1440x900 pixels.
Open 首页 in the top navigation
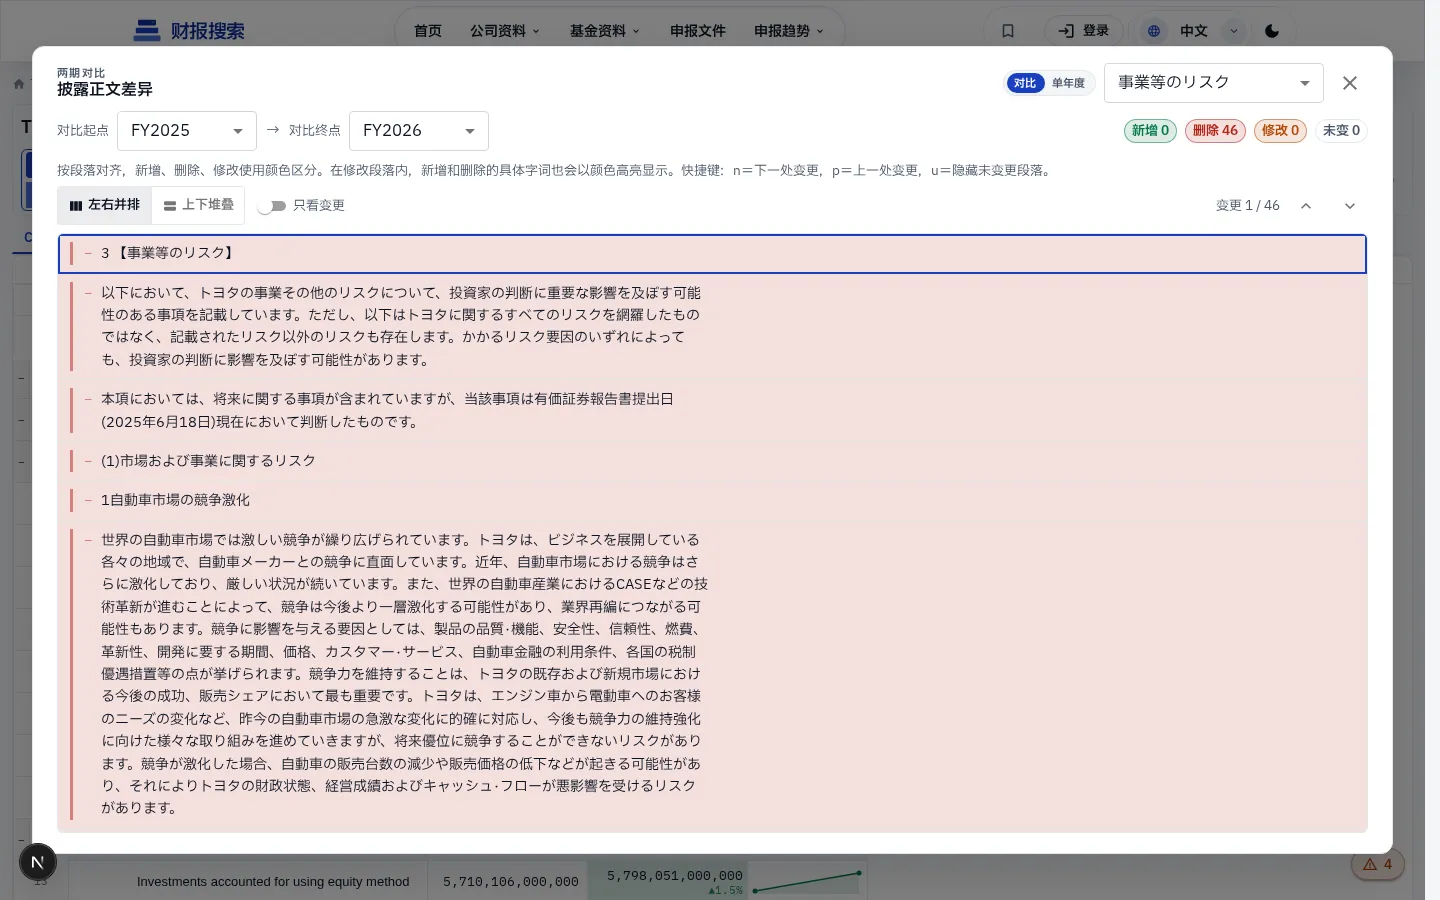pos(428,31)
